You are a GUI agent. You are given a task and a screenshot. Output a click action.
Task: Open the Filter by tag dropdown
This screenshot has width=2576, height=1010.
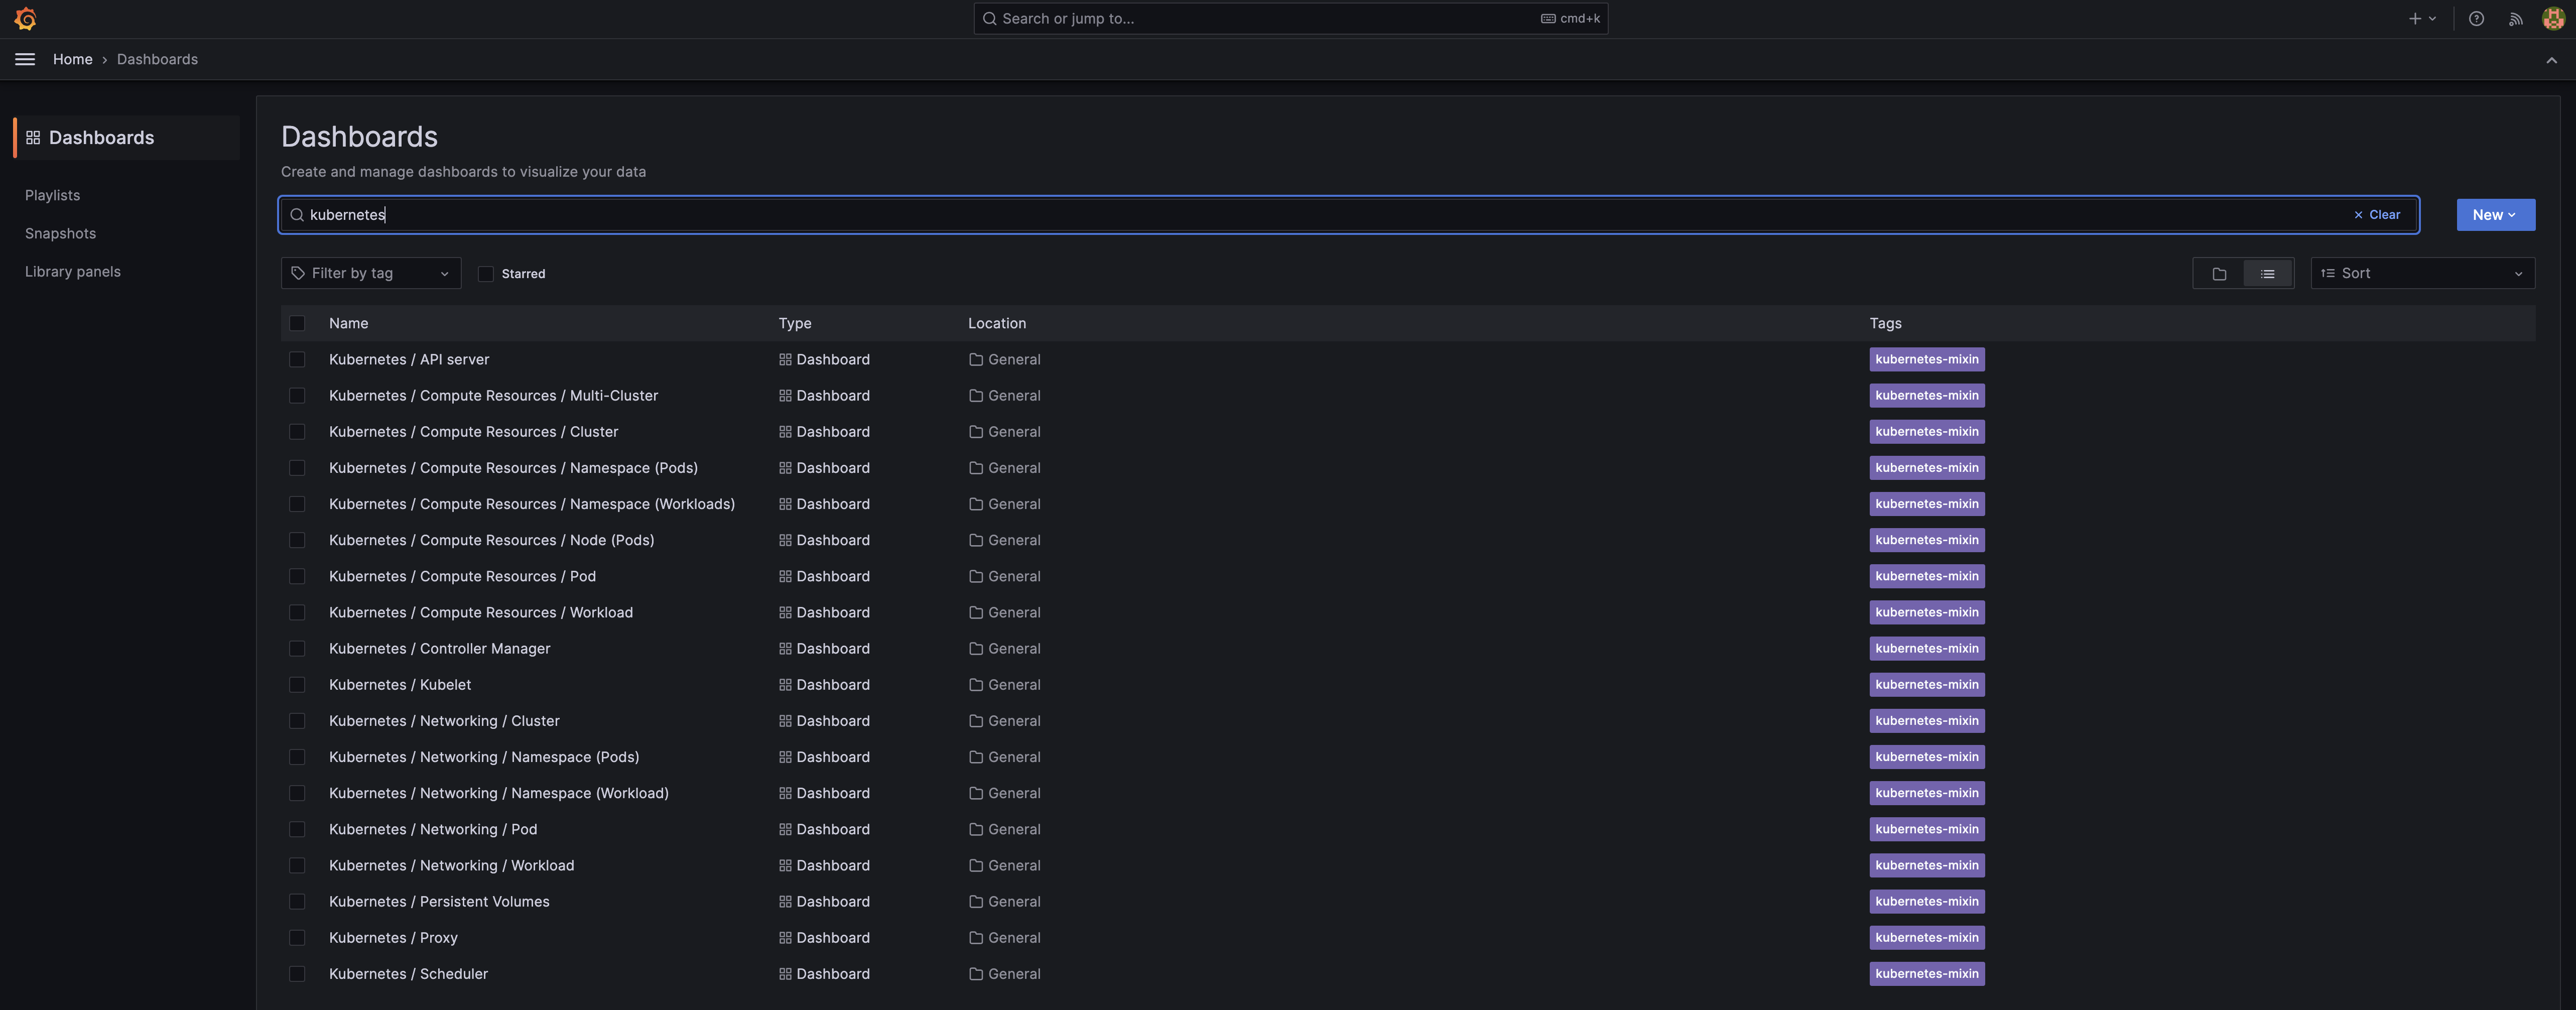pos(371,274)
